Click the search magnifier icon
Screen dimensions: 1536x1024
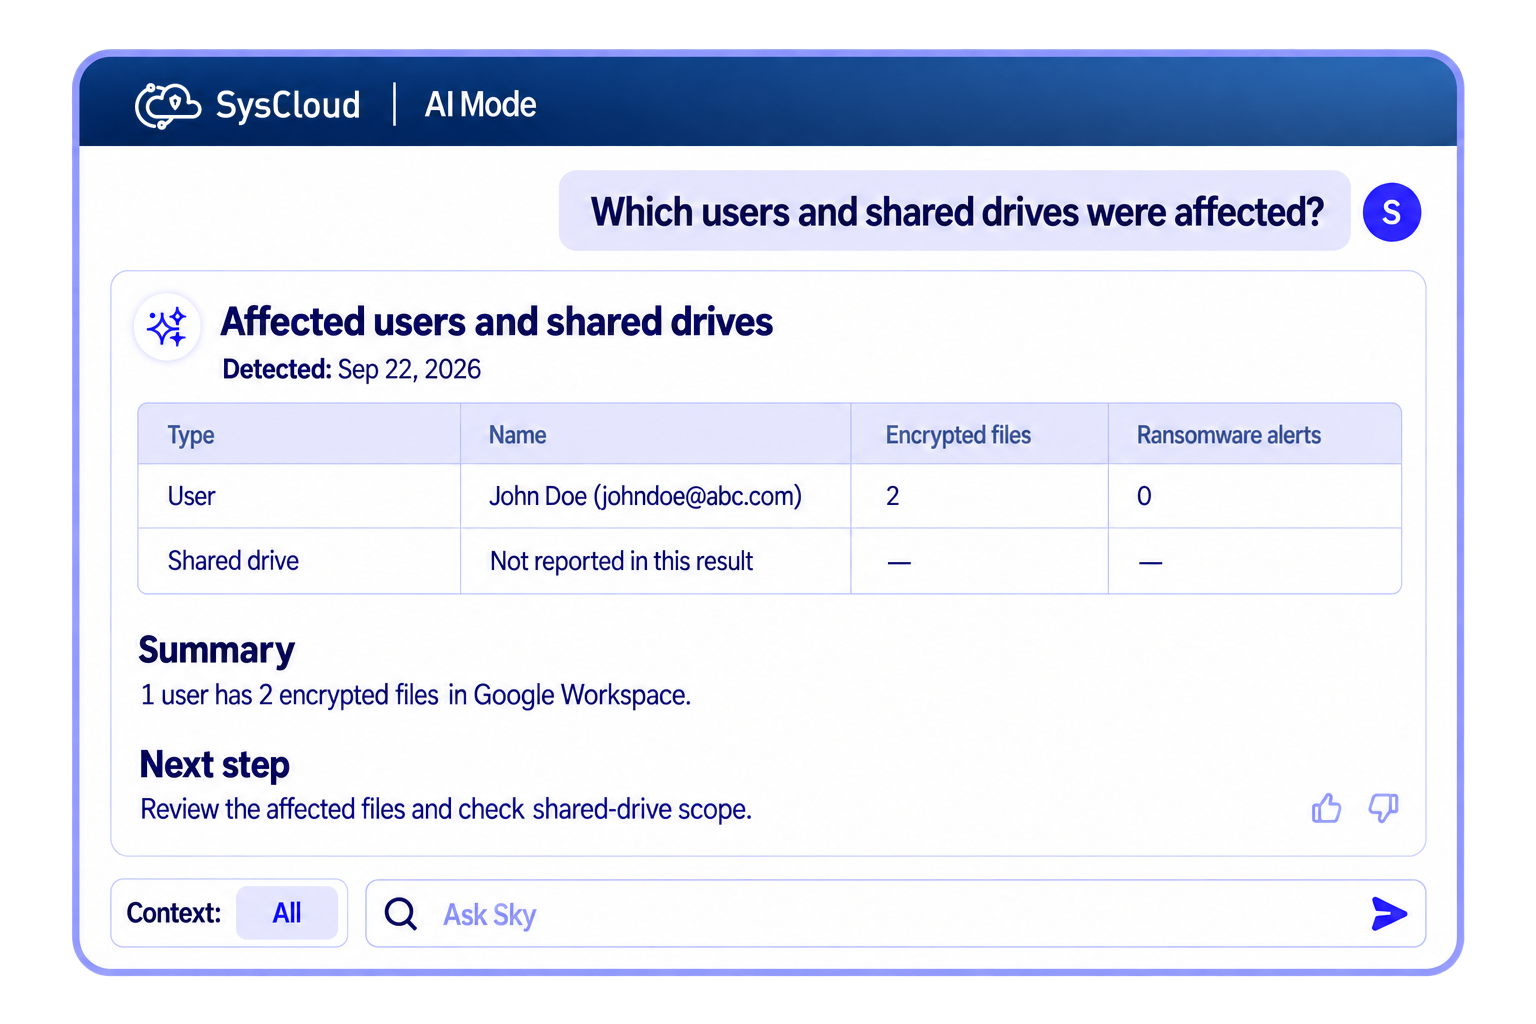coord(401,913)
